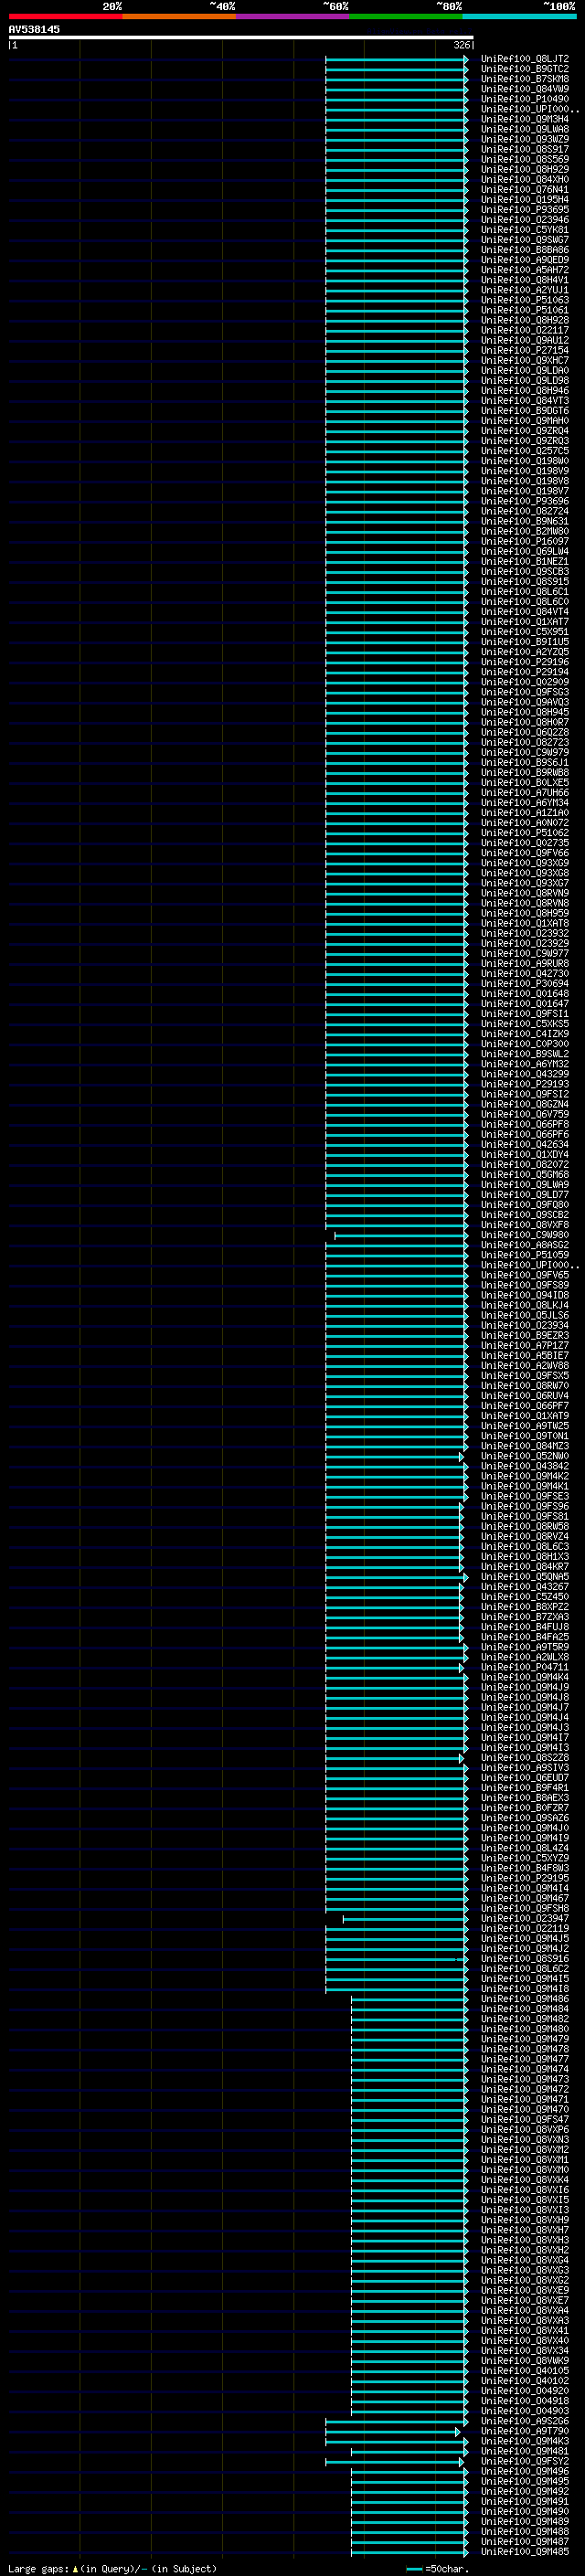Viewport: 585px width, 2576px height.
Task: Open hit UniRef100_Q52NW0
Action: point(525,1456)
